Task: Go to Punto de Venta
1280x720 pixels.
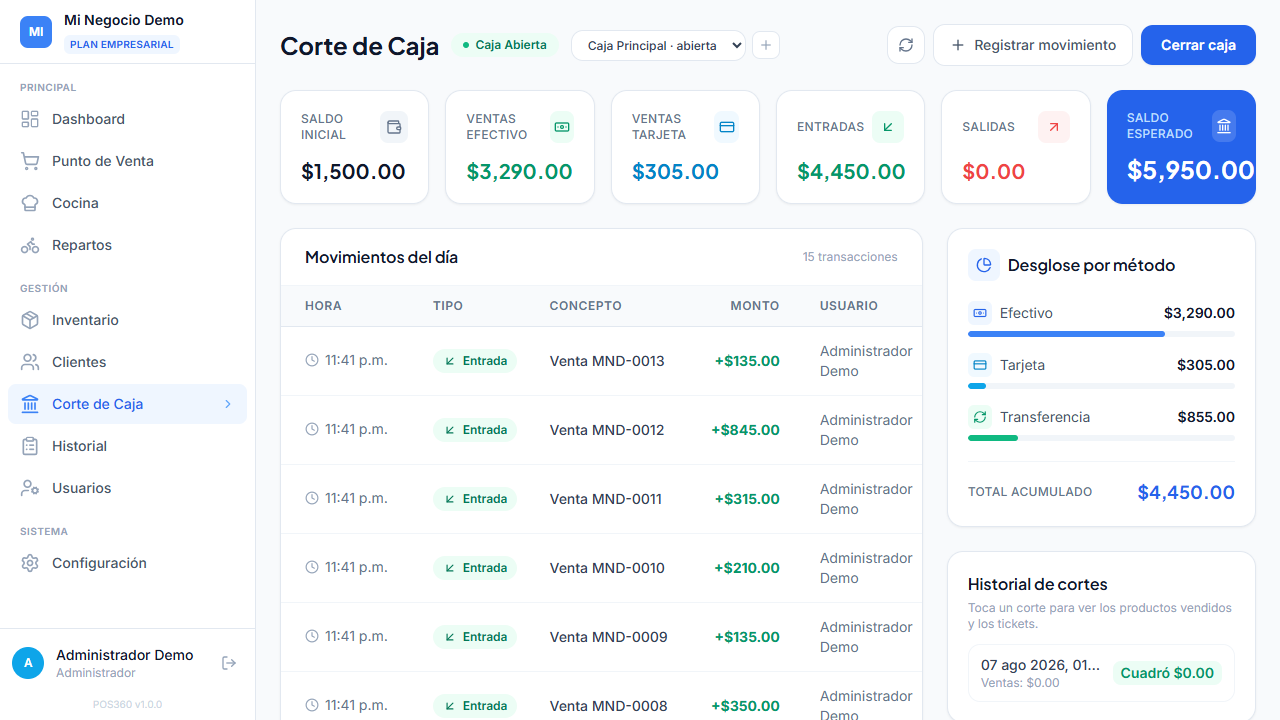Action: click(127, 161)
